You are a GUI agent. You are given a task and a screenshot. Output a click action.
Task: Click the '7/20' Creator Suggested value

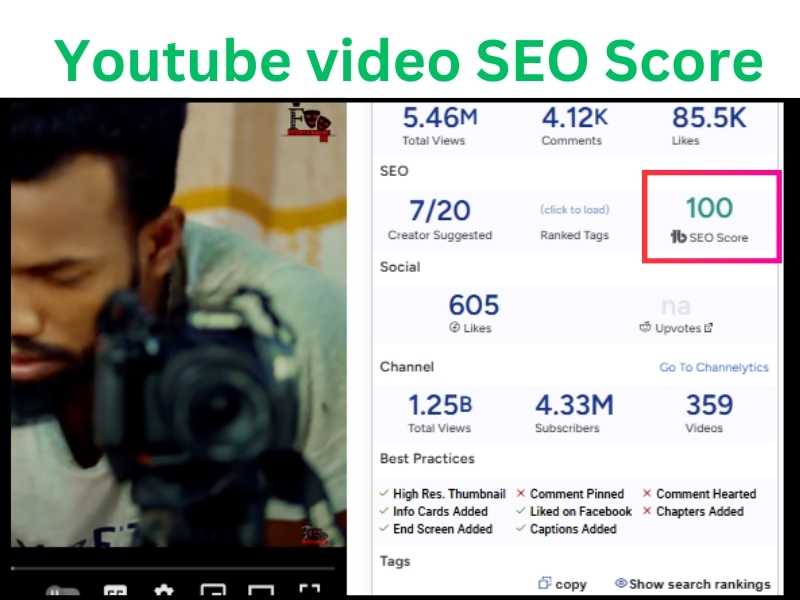pos(440,211)
